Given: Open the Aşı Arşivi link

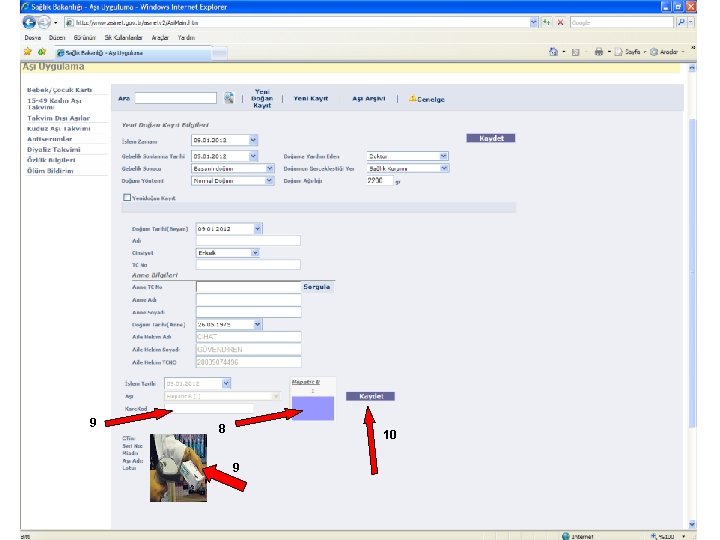Looking at the screenshot, I should pos(369,98).
